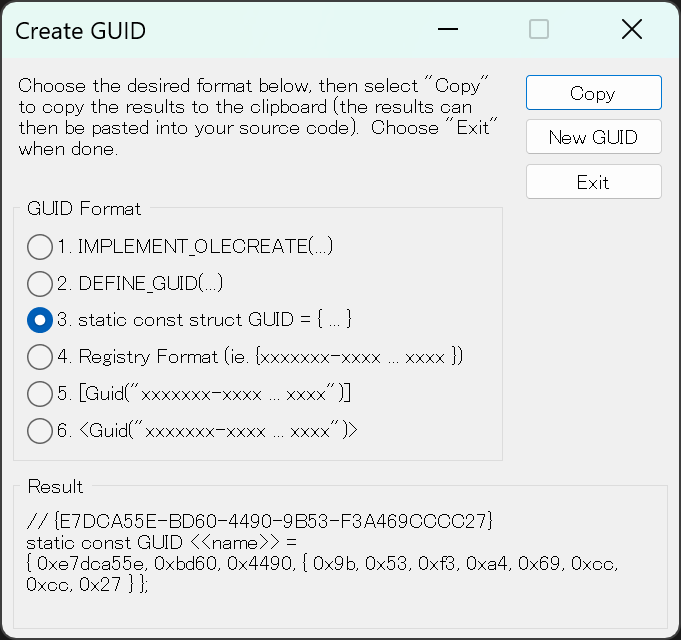
Task: Select static const struct GUID option
Action: coord(40,320)
